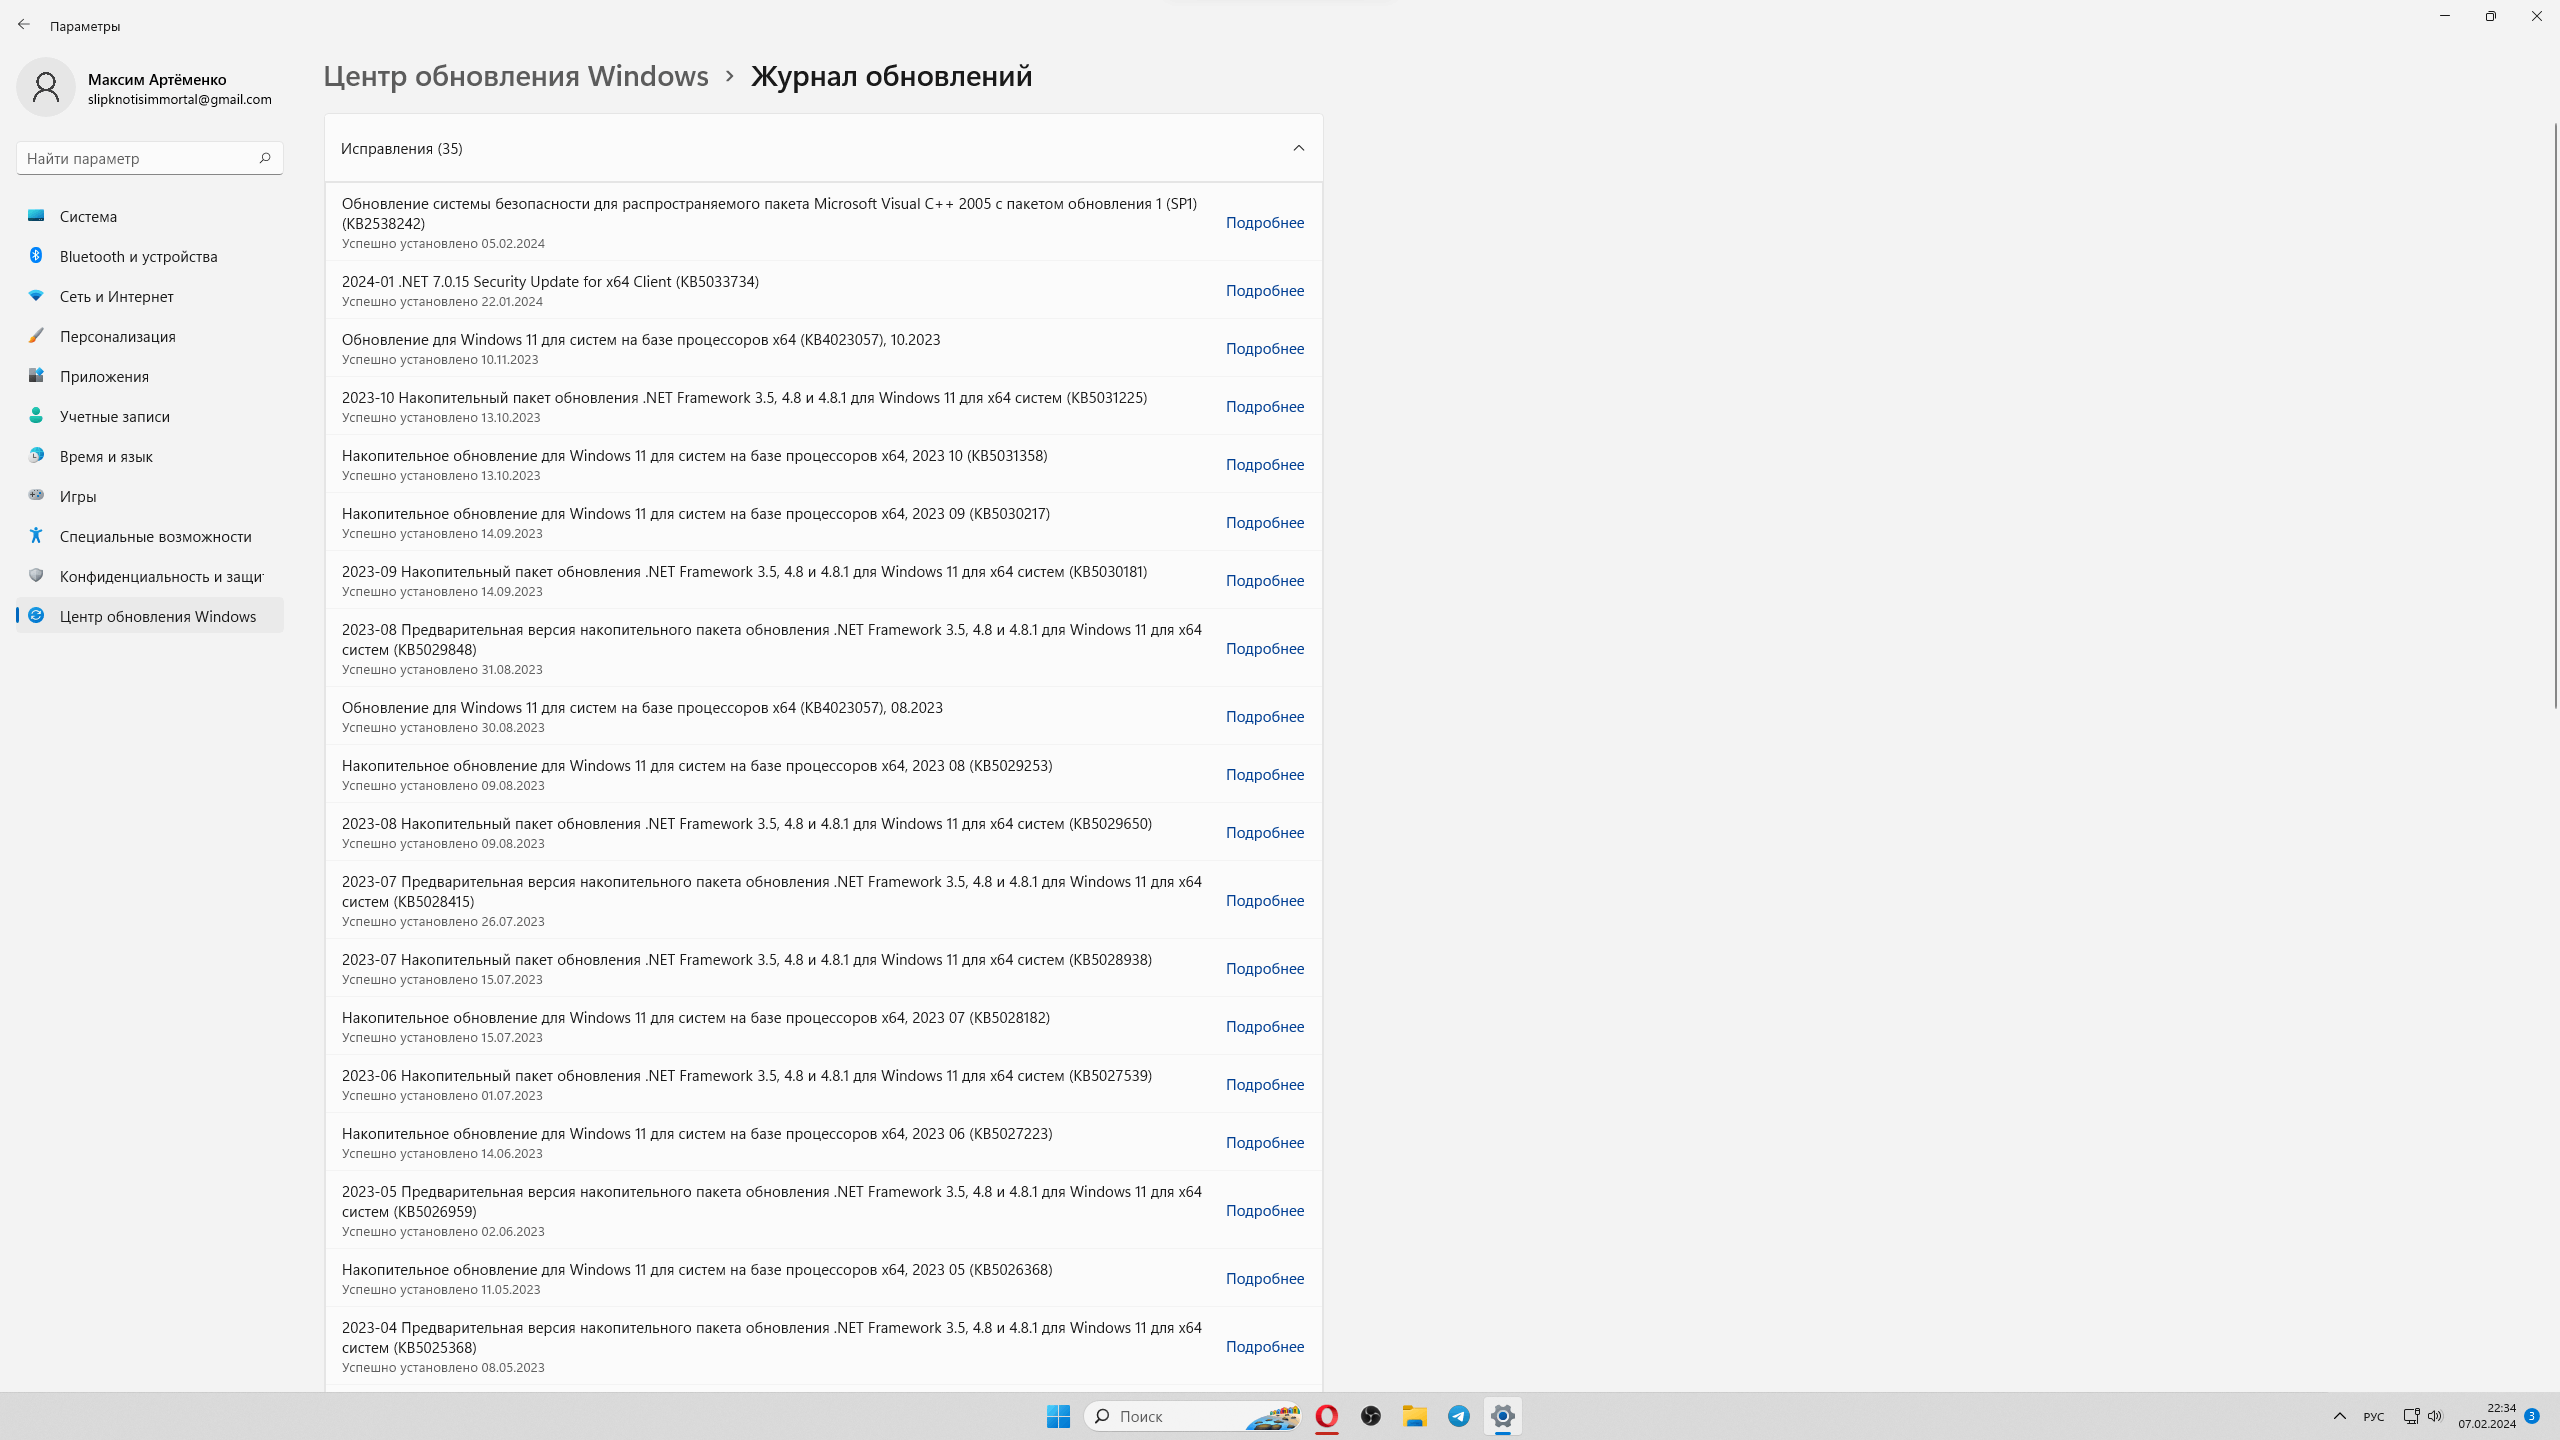The image size is (2560, 1440).
Task: Open Конфиденциальность и защита settings
Action: [x=150, y=576]
